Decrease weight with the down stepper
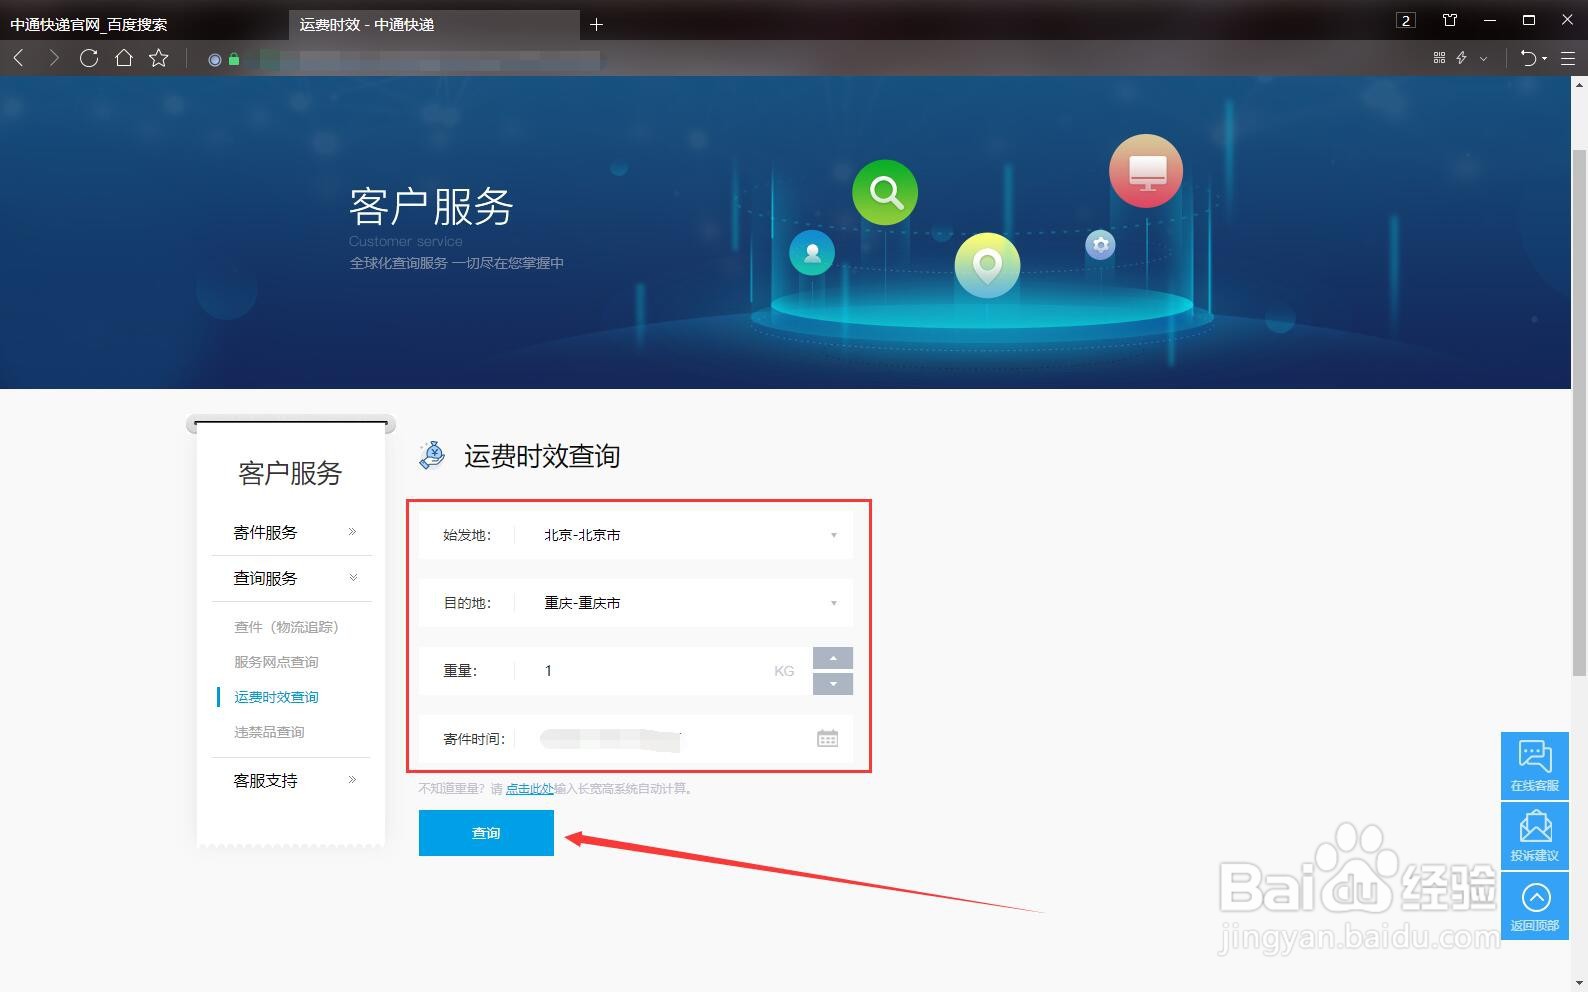Image resolution: width=1588 pixels, height=992 pixels. (833, 684)
